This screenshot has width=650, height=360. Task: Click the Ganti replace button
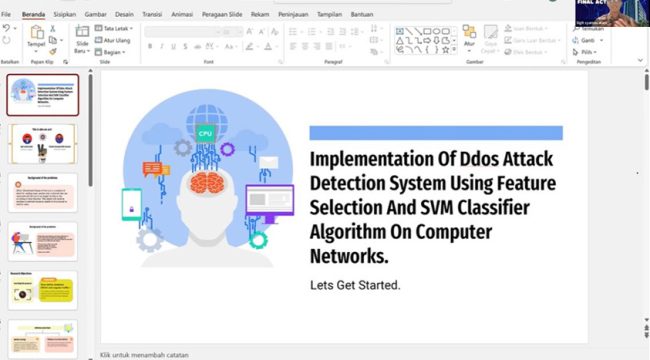click(x=587, y=40)
